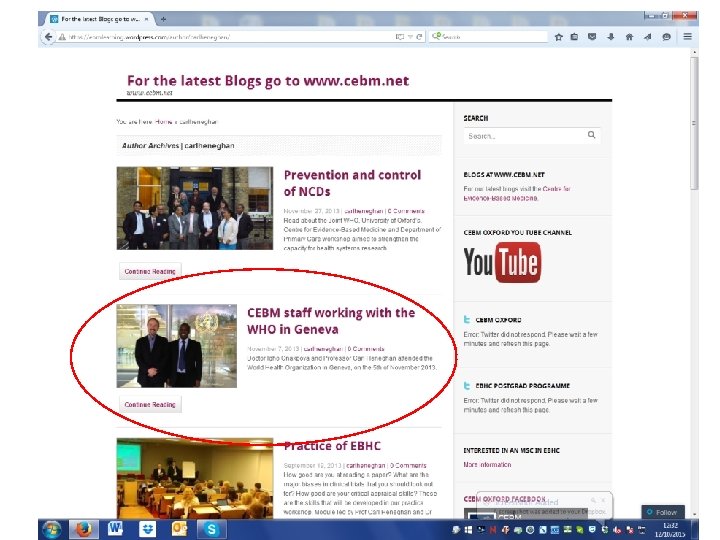The width and height of the screenshot is (720, 540).
Task: Click the browser toolbar Search box
Action: [489, 37]
